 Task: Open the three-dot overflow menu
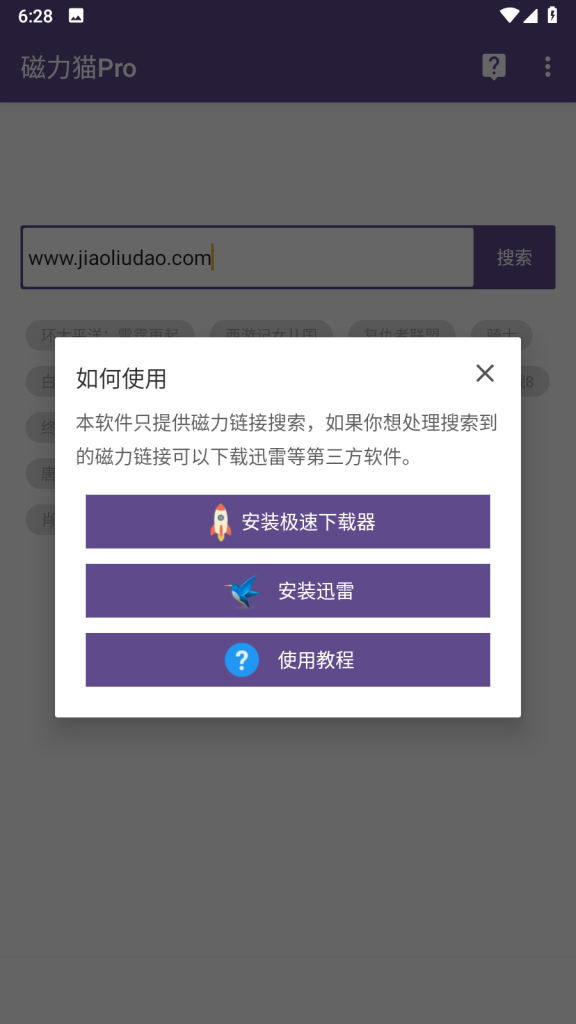coord(547,67)
